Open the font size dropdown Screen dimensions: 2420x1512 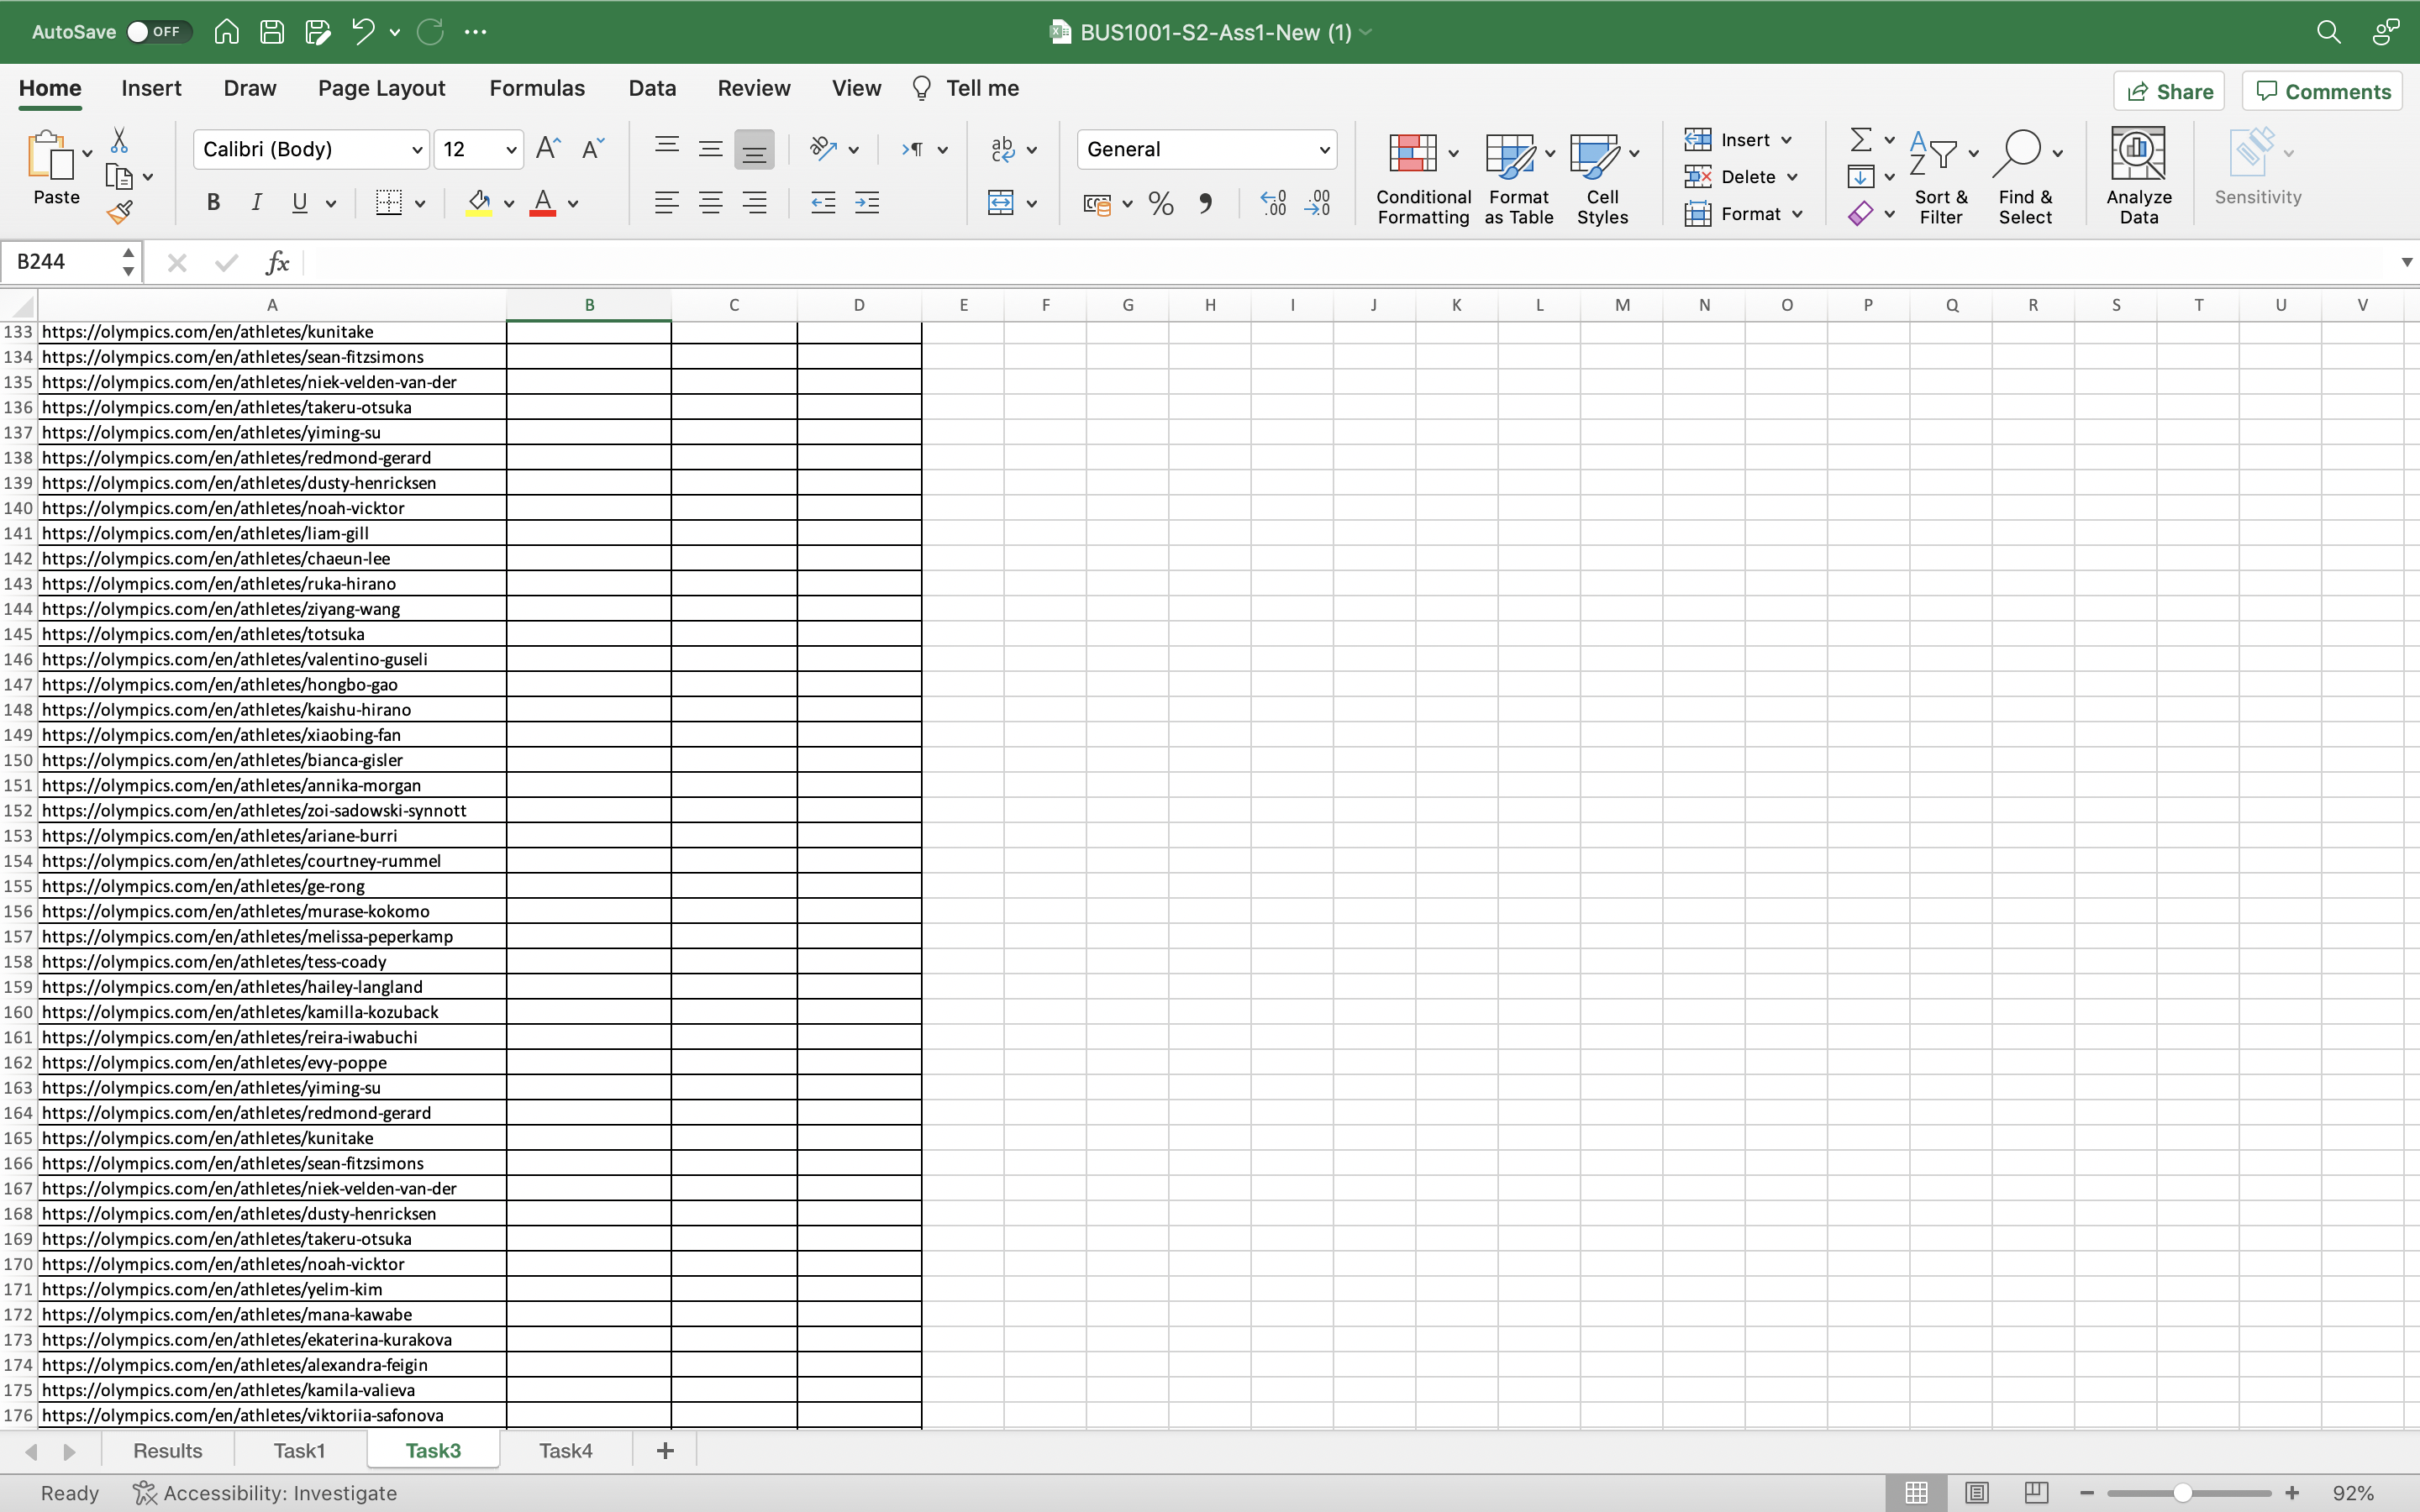tap(511, 150)
